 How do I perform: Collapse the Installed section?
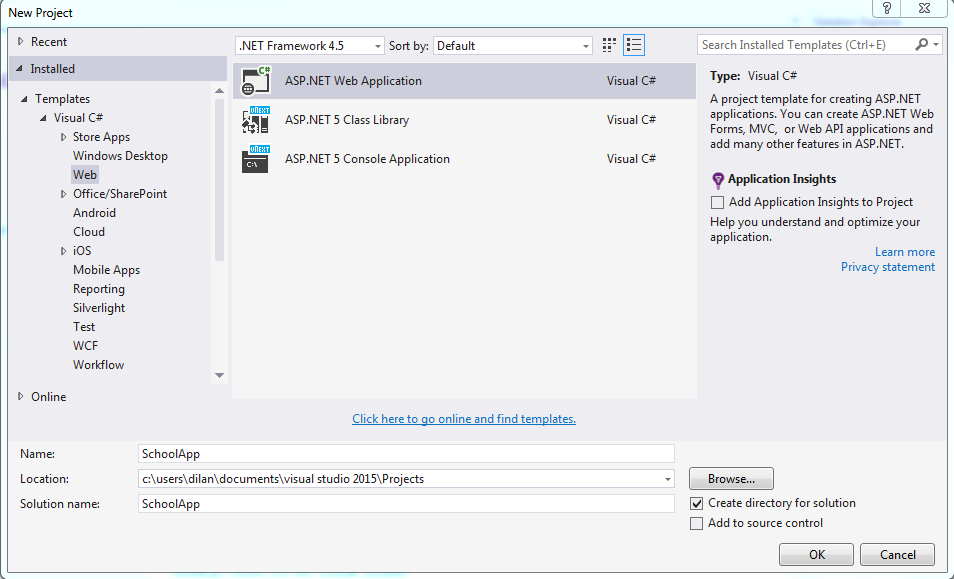(19, 69)
